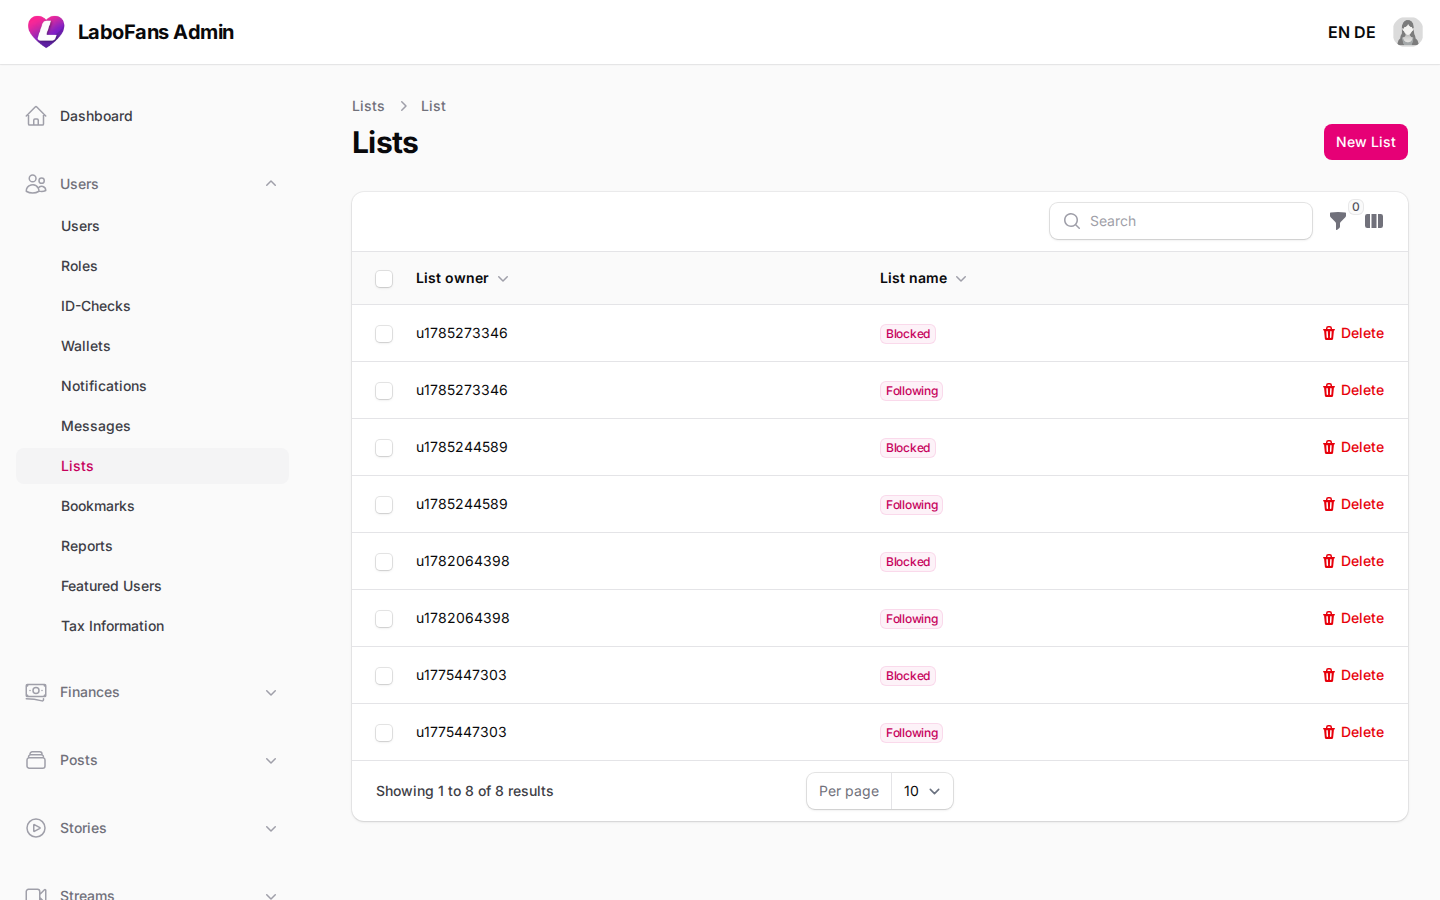Open the Users submenu item
The height and width of the screenshot is (900, 1440).
coord(152,226)
